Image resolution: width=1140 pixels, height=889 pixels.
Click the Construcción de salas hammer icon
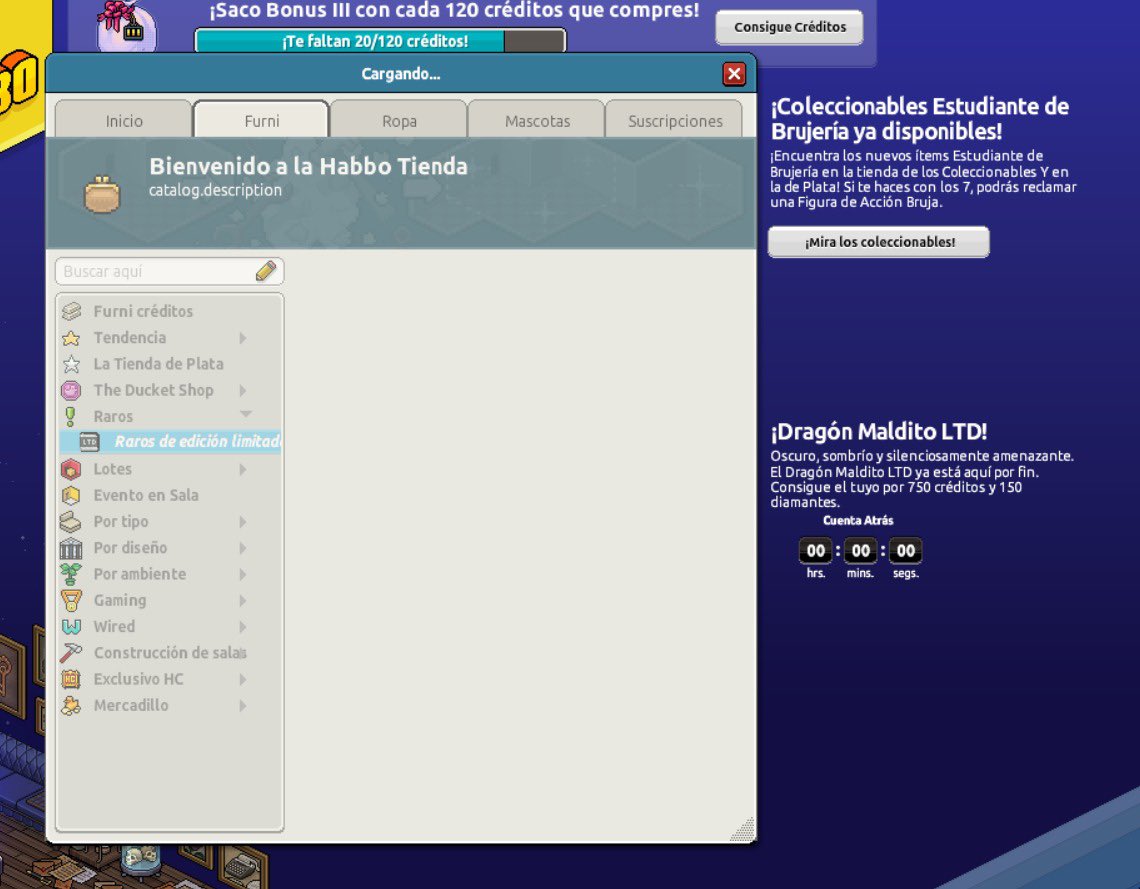point(71,653)
